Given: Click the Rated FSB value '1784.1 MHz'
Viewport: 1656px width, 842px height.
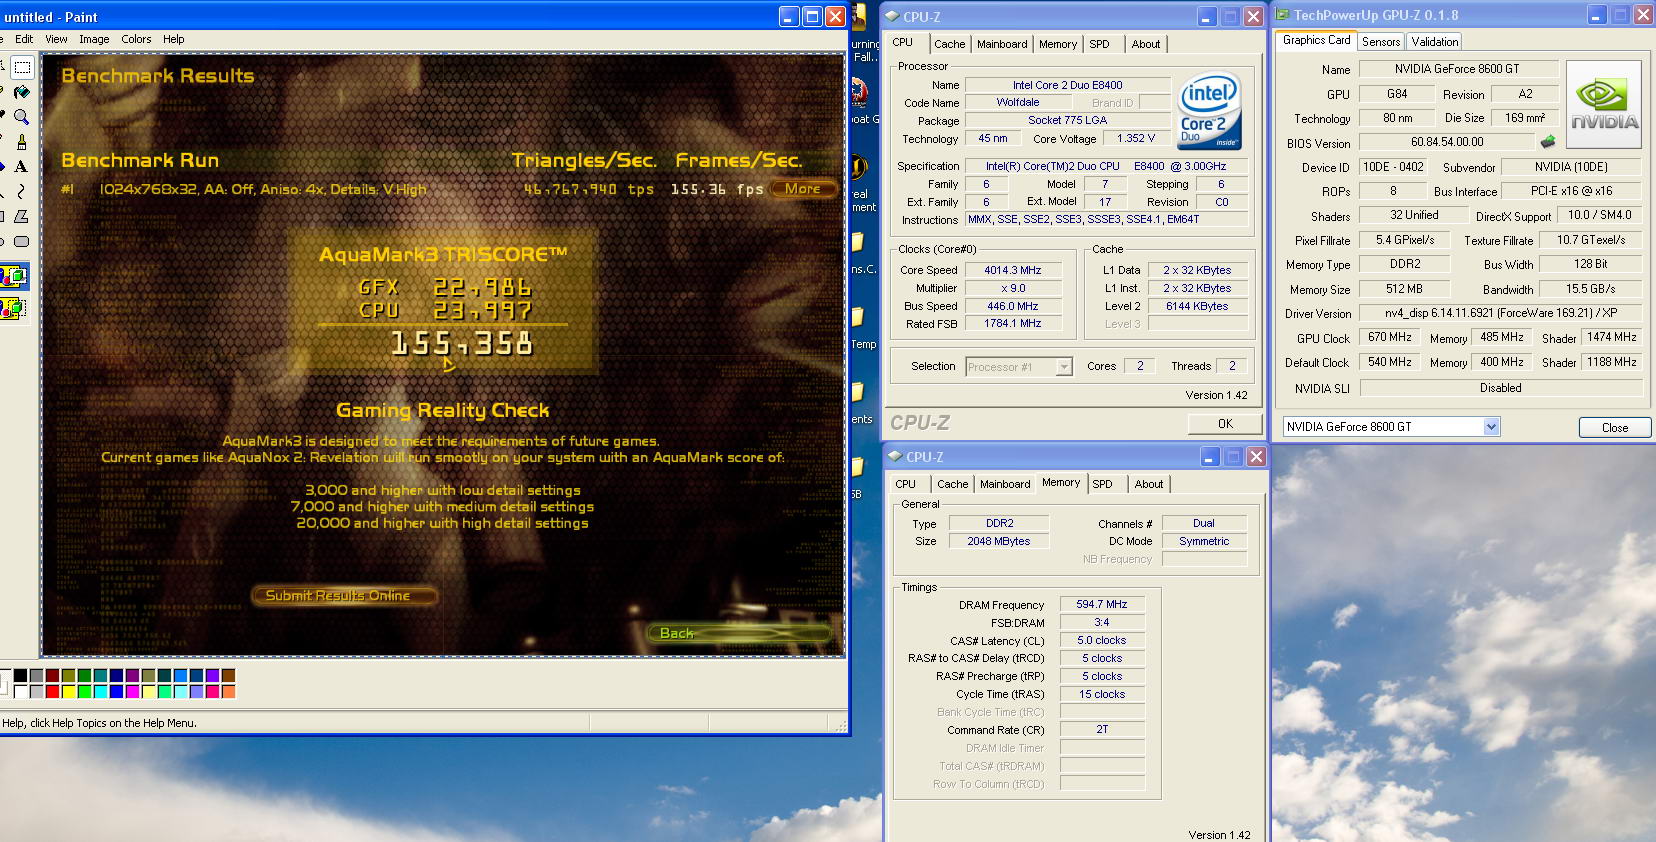Looking at the screenshot, I should (1012, 323).
